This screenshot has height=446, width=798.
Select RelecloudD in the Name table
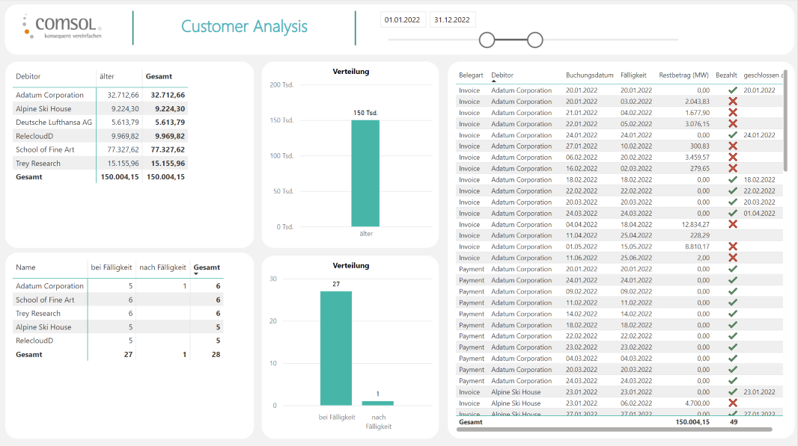point(34,341)
